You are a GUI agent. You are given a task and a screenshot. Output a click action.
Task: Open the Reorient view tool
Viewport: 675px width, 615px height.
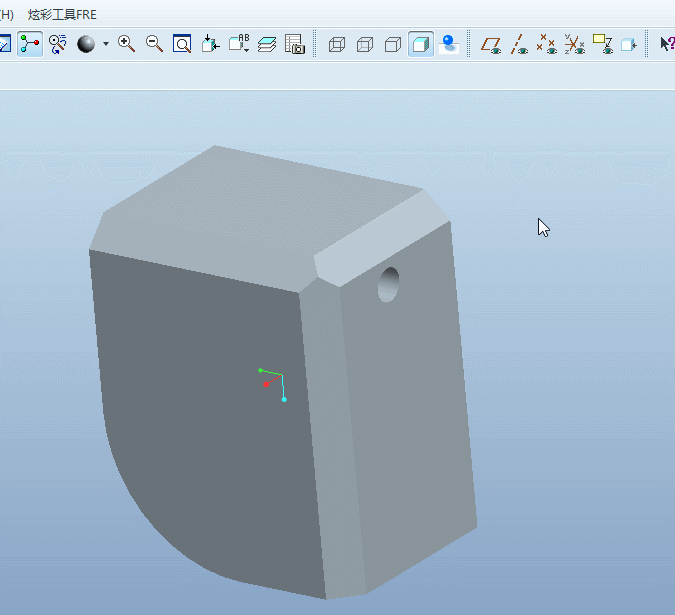click(210, 43)
